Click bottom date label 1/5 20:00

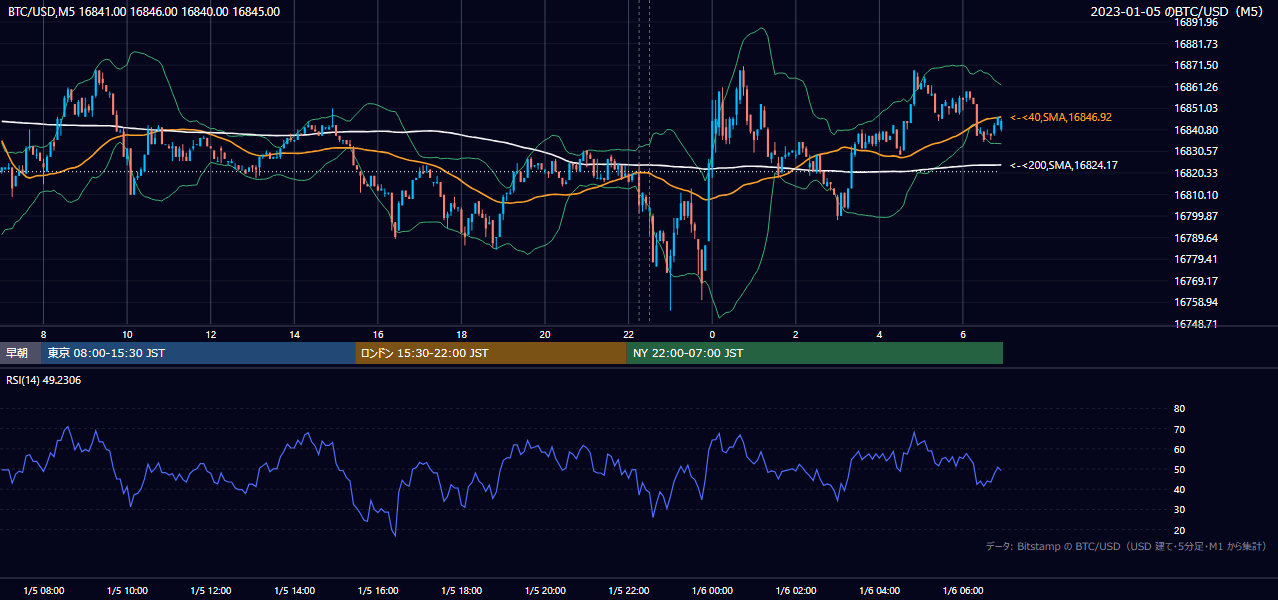point(545,591)
